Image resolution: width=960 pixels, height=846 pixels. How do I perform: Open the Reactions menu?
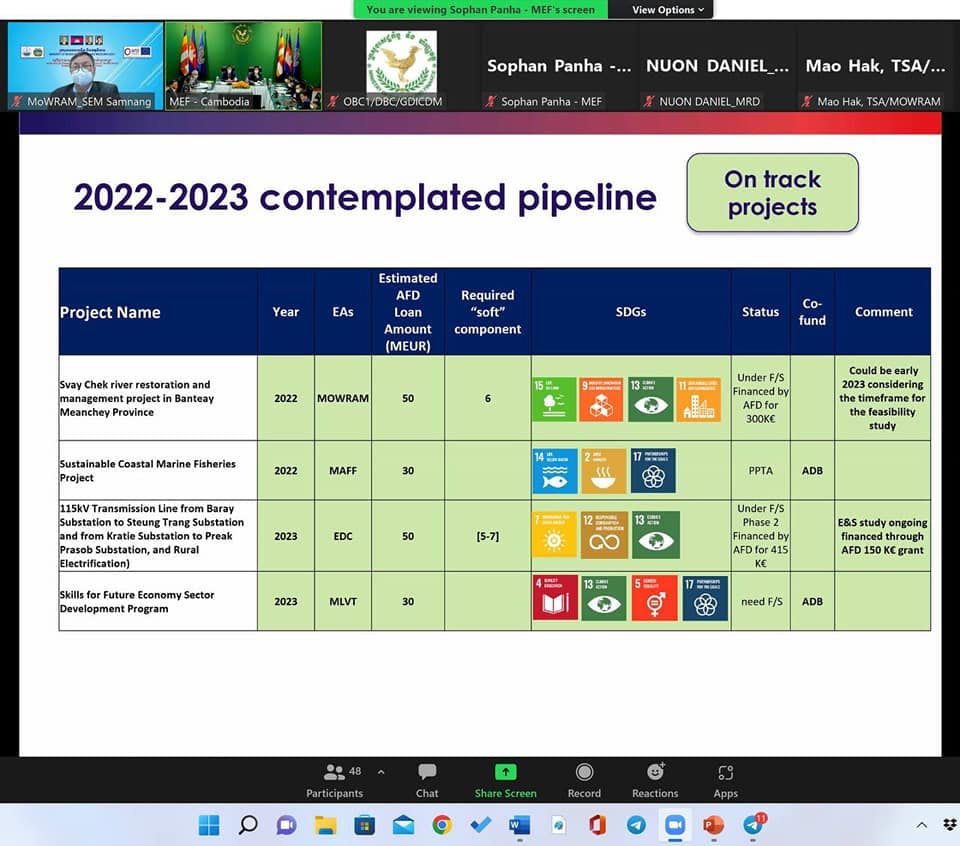click(655, 780)
